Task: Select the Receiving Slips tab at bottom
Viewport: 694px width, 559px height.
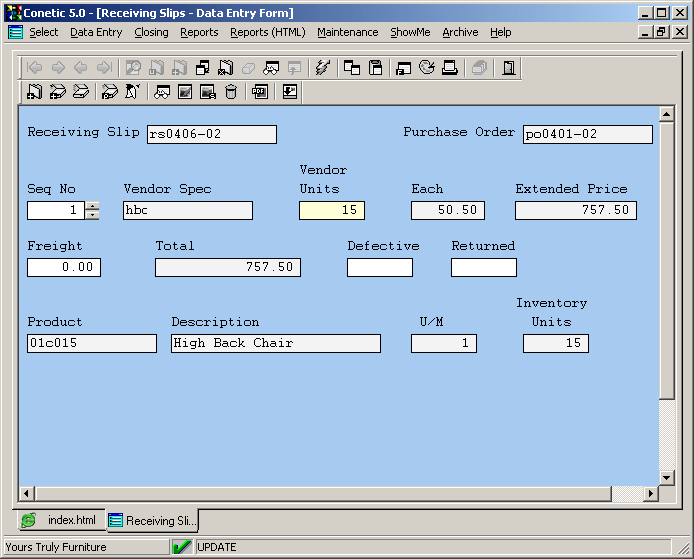Action: [x=152, y=521]
